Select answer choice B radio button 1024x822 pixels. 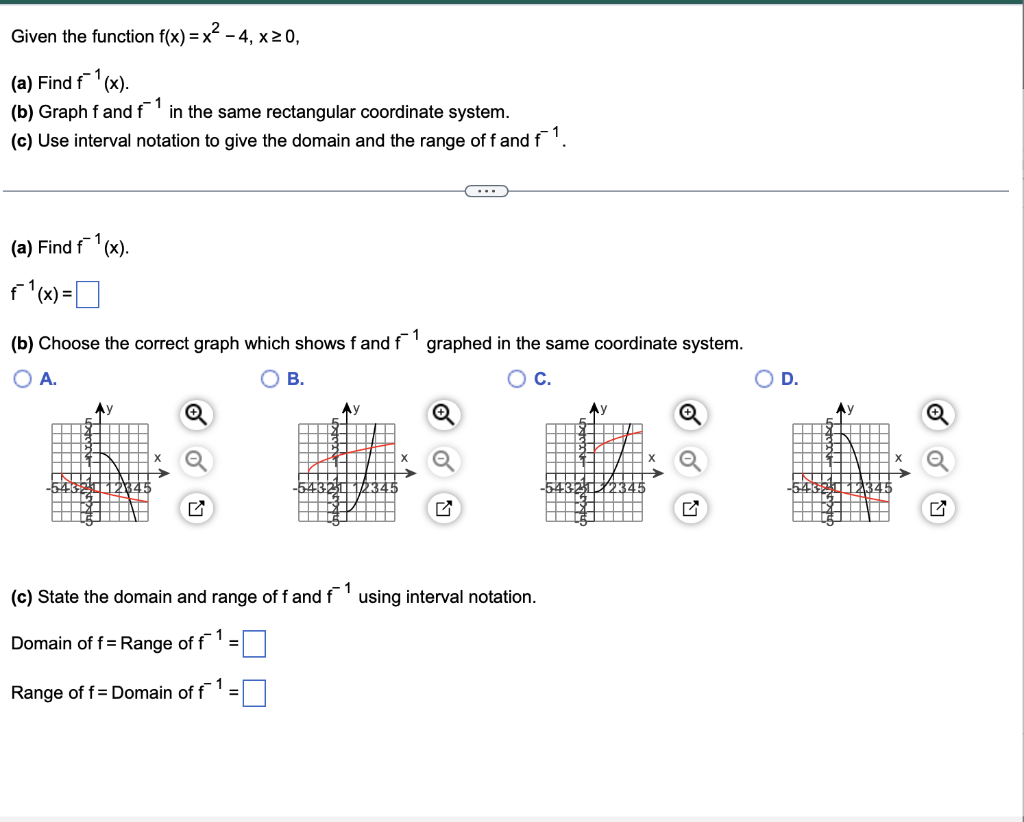click(x=269, y=378)
